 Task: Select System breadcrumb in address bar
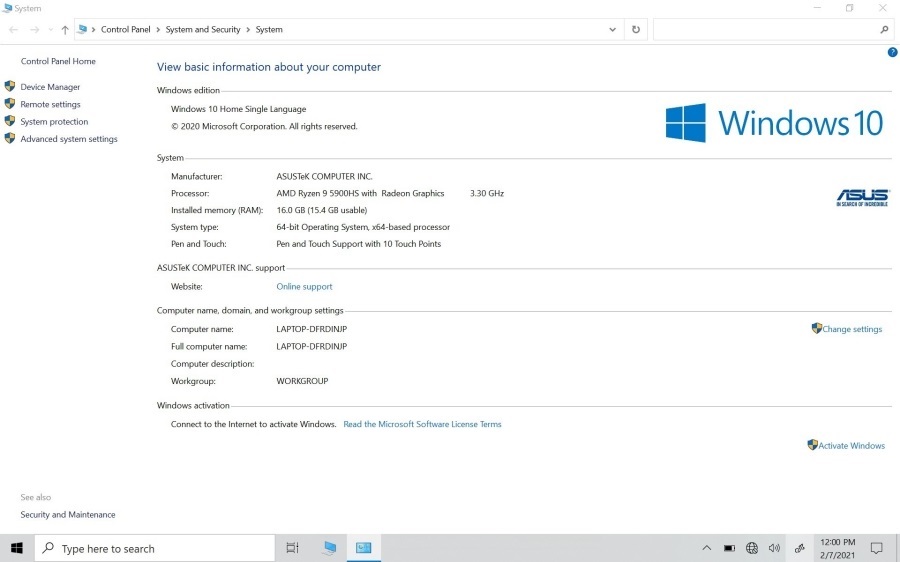tap(269, 29)
